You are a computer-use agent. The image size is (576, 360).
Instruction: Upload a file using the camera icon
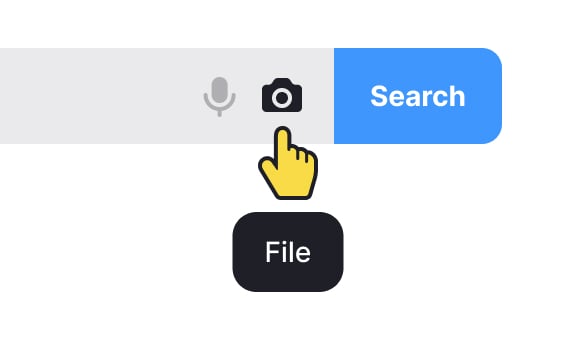tap(282, 95)
